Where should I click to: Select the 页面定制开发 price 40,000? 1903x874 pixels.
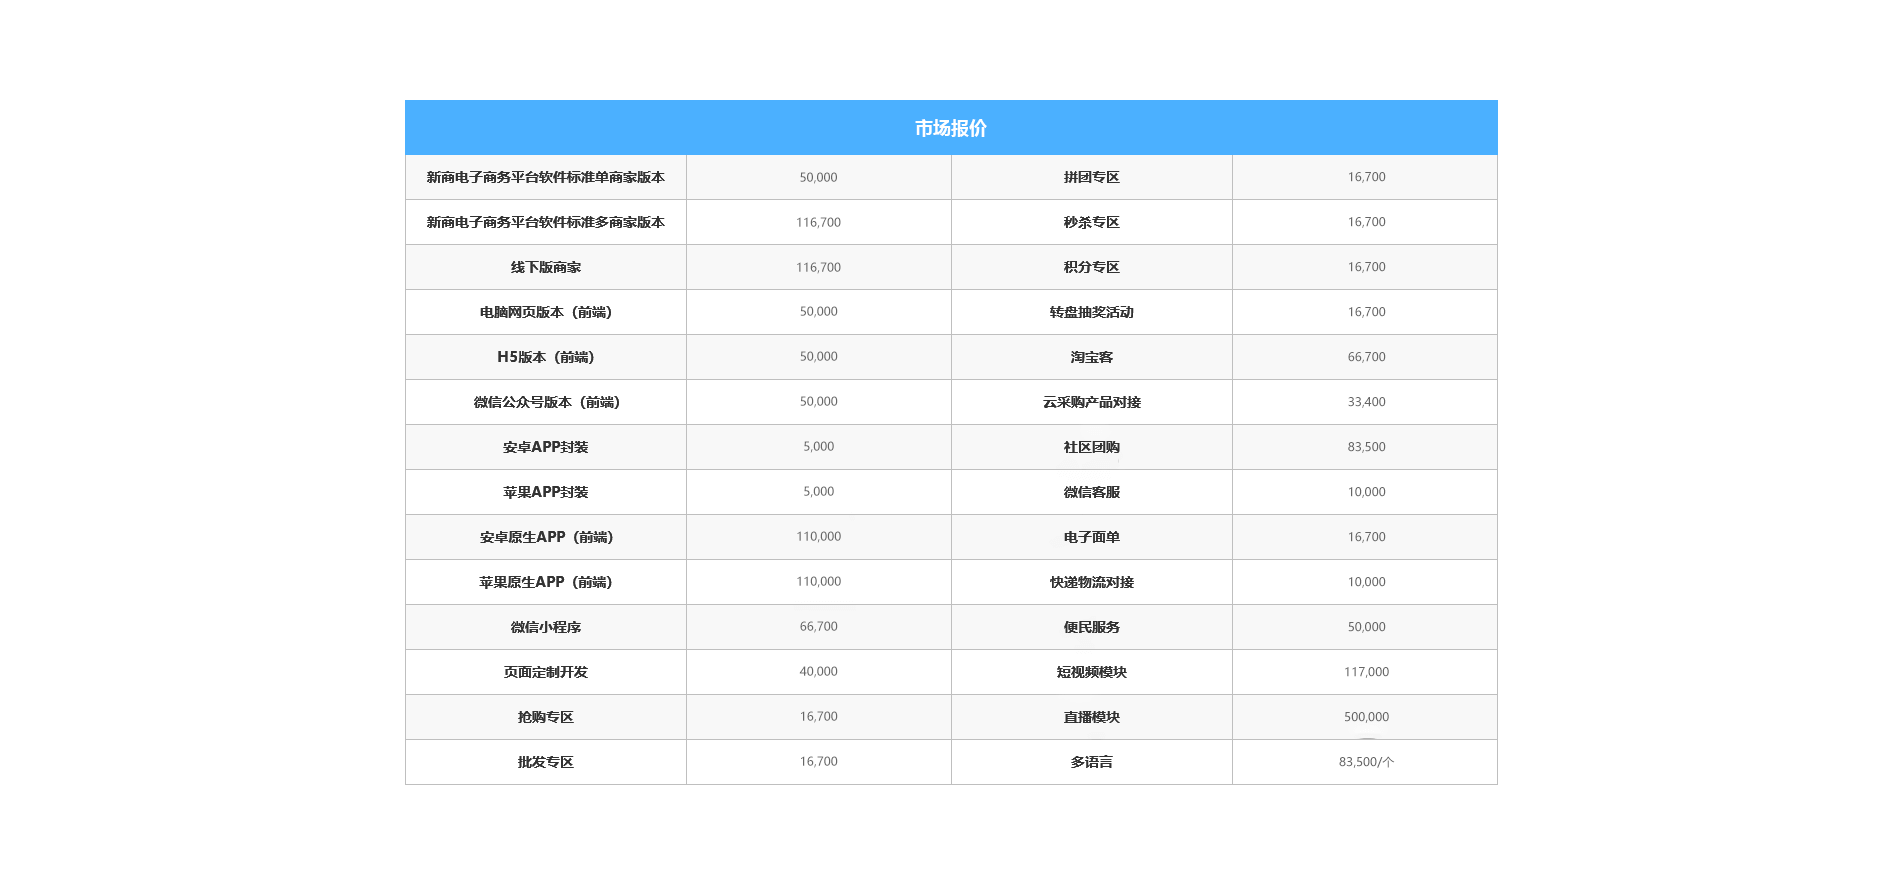click(x=818, y=672)
